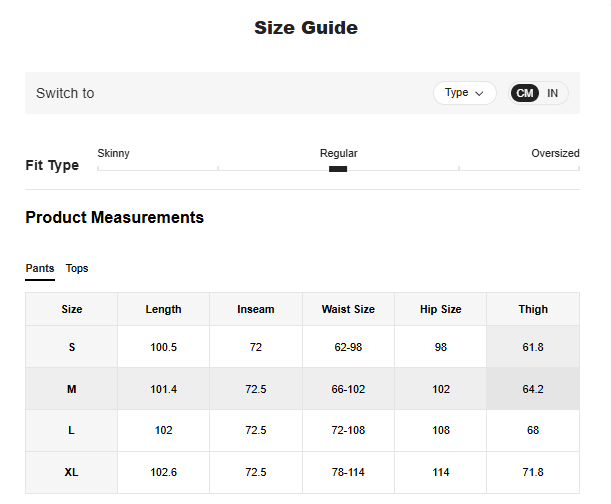Click the 66-102 waist cell for M
This screenshot has height=504, width=611.
coord(348,389)
